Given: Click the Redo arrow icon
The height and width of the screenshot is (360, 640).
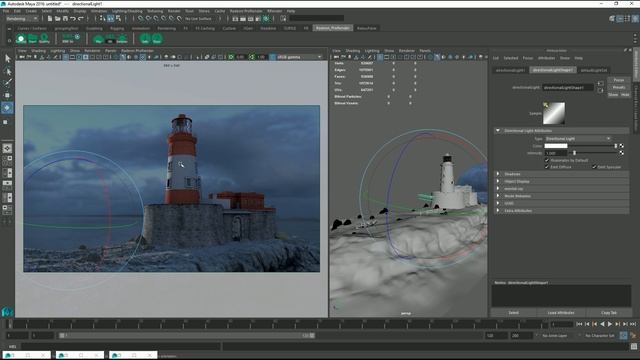Looking at the screenshot, I should click(80, 18).
